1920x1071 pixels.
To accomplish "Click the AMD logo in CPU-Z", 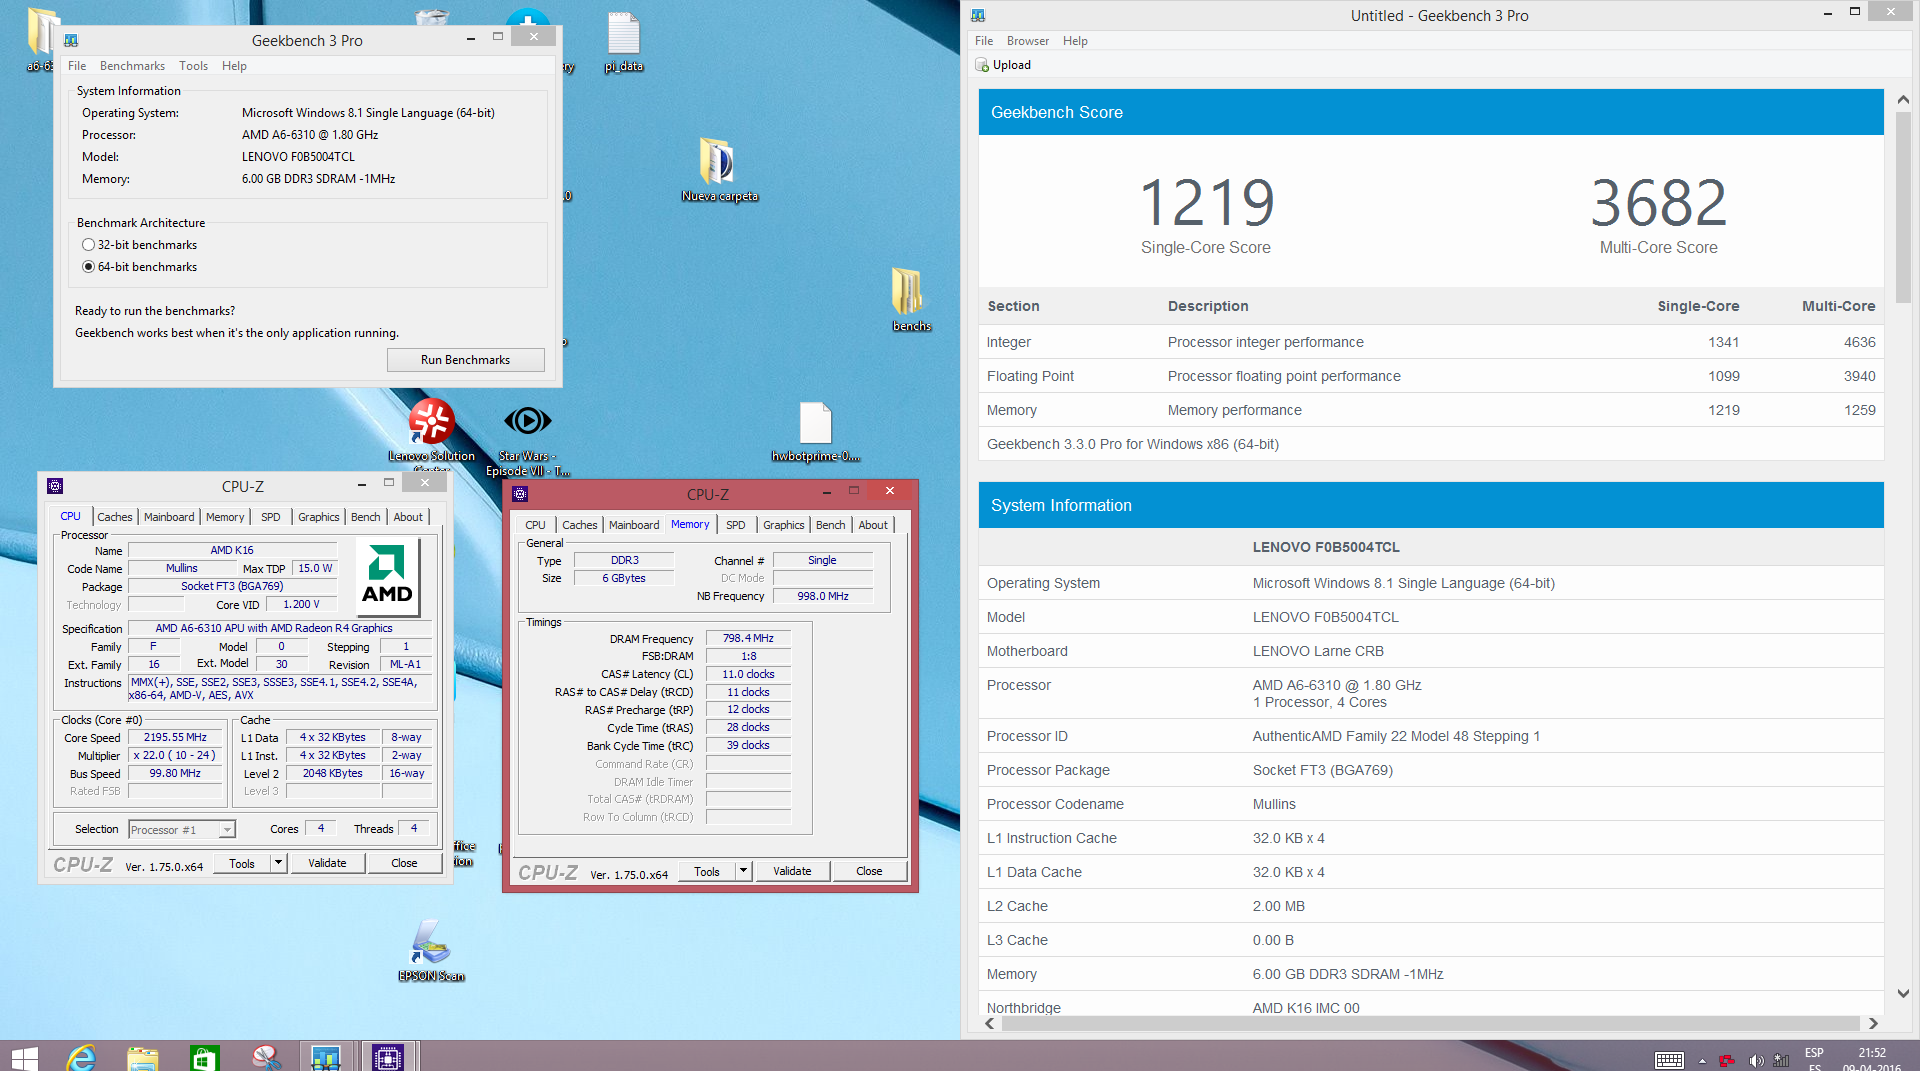I will coord(387,577).
